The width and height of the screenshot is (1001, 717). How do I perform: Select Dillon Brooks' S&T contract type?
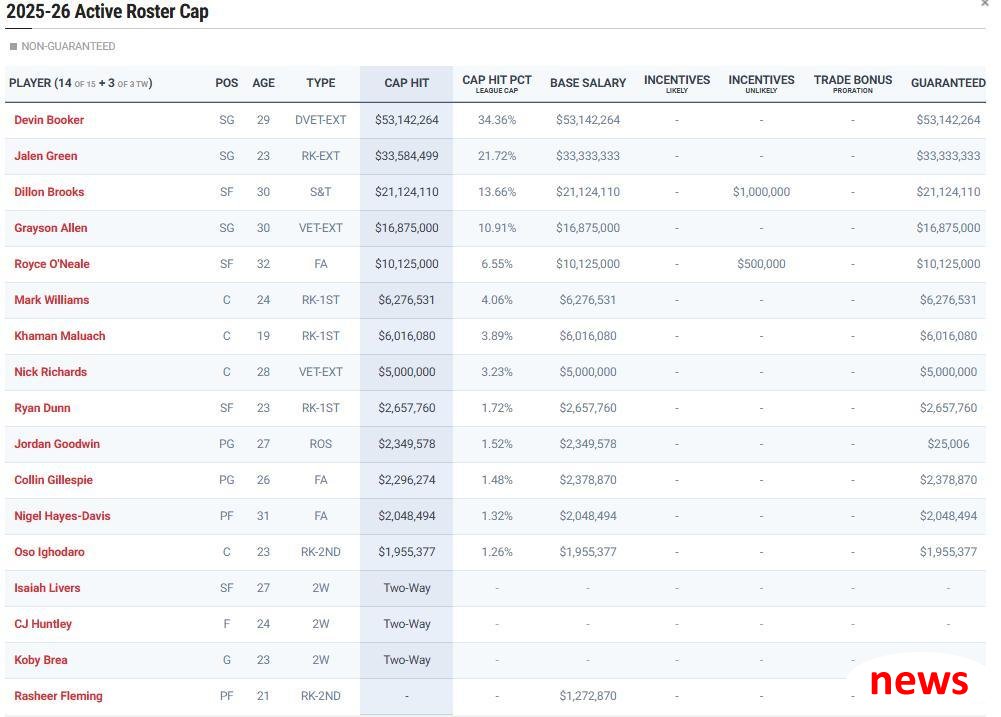click(320, 192)
